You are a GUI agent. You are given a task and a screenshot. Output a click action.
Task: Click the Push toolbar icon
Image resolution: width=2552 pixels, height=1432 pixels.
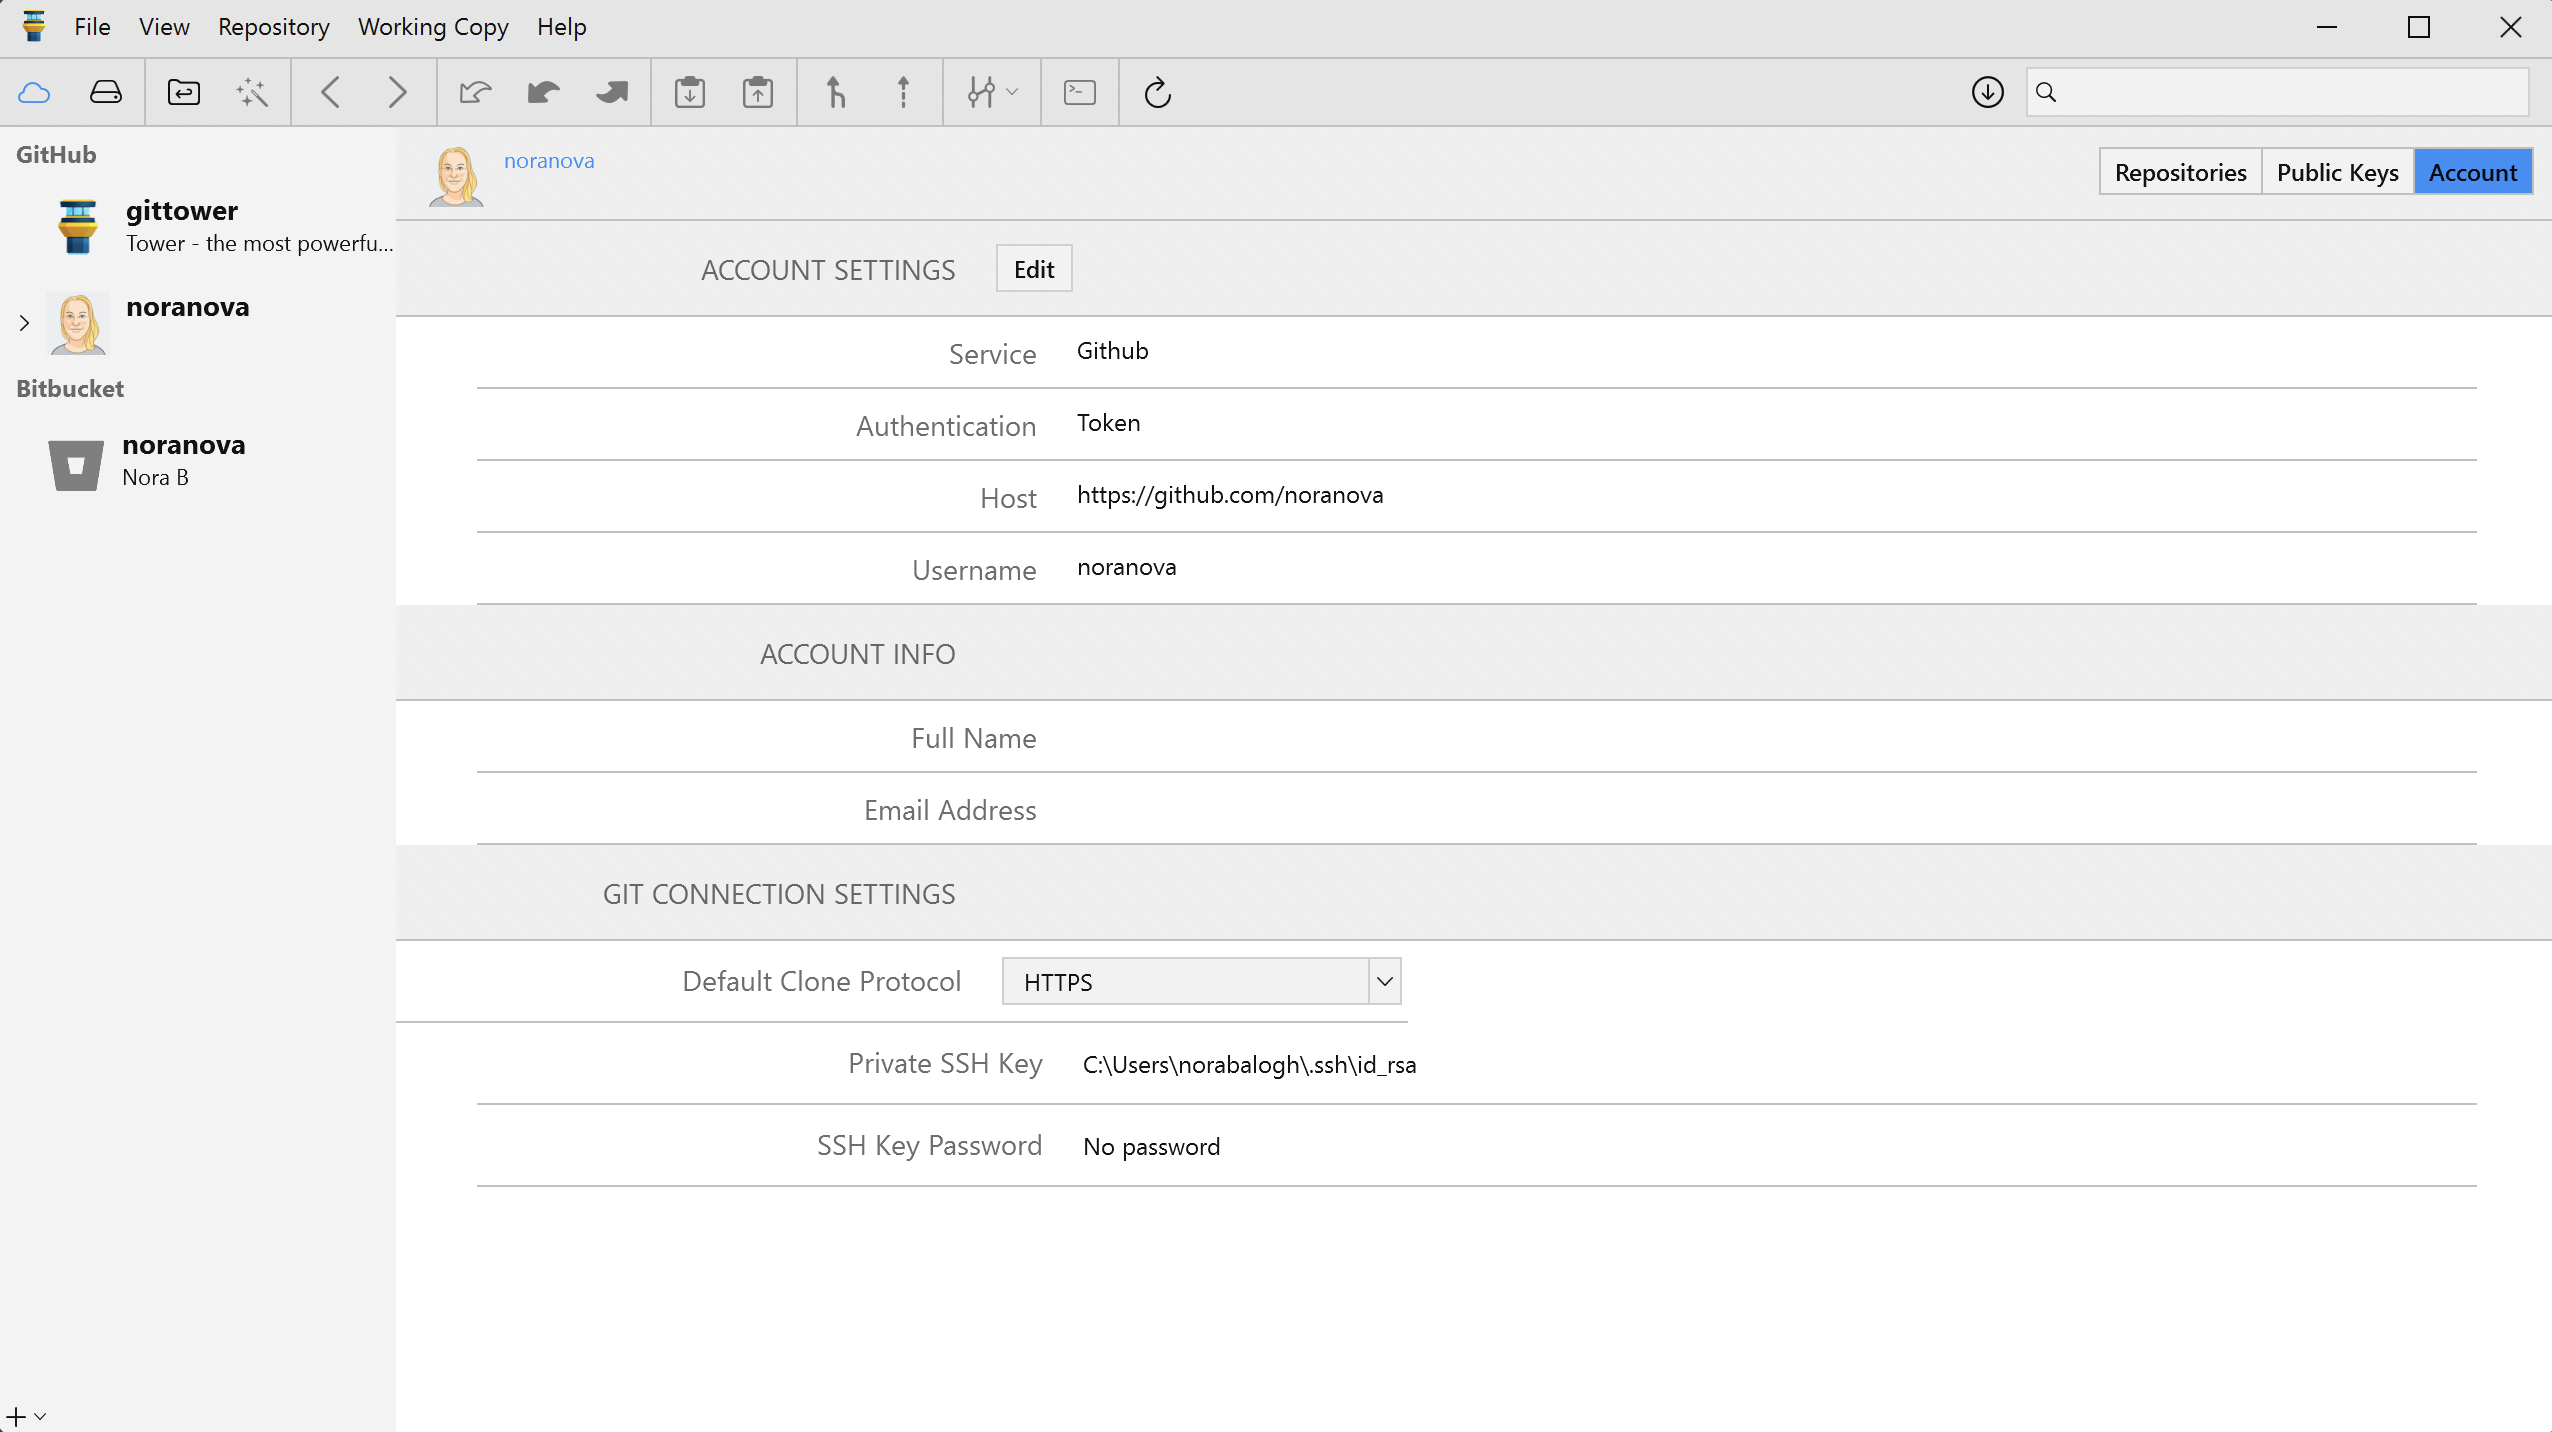[611, 93]
